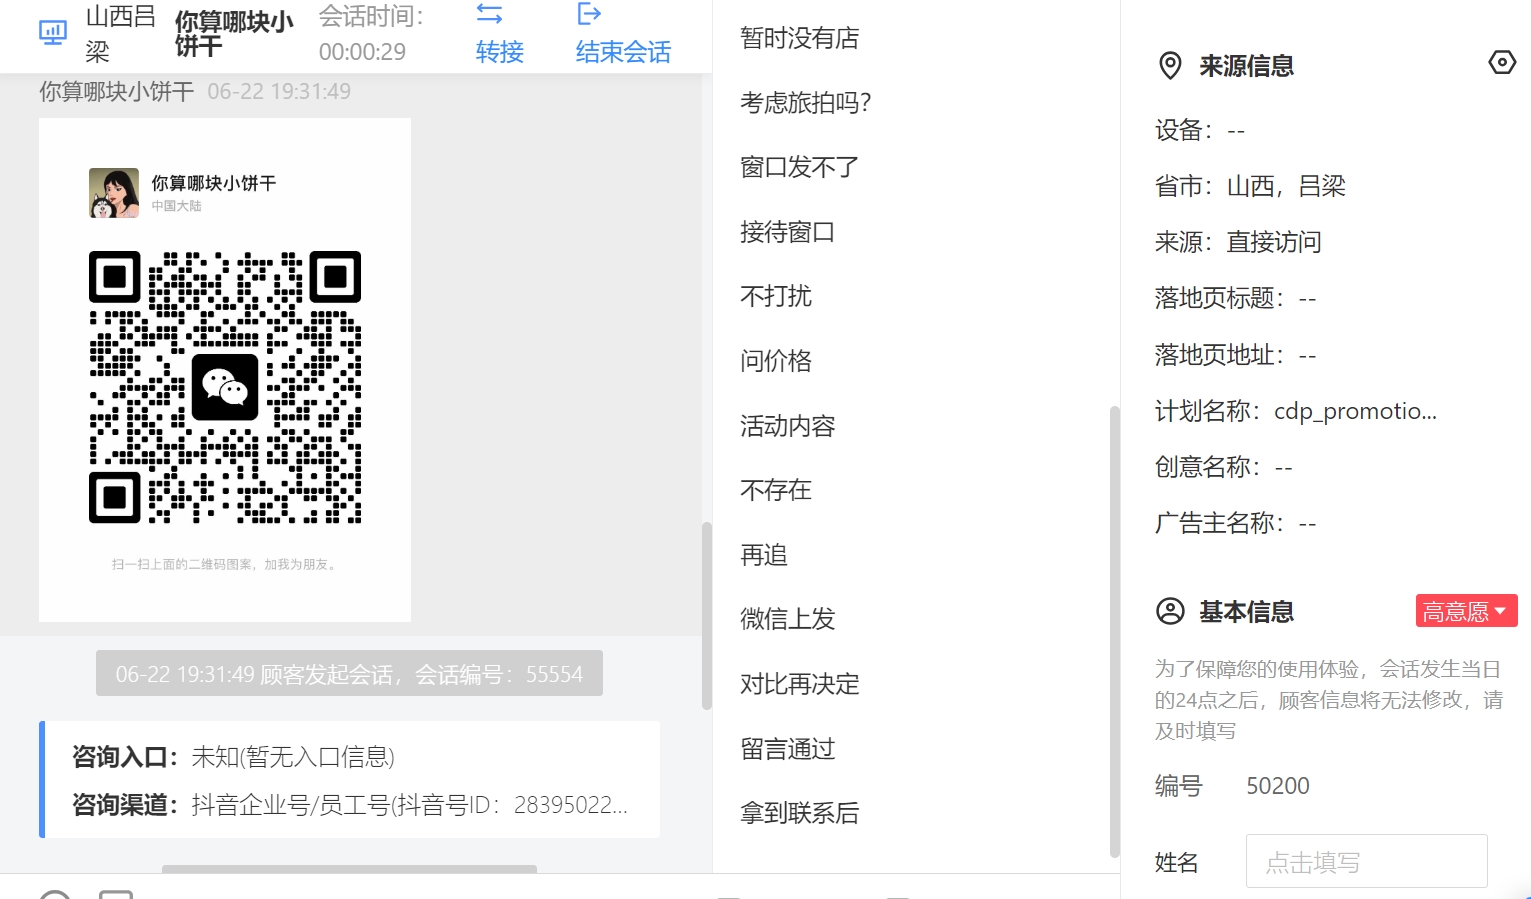1531x899 pixels.
Task: Click the customer info notice about 24点
Action: tap(1329, 700)
